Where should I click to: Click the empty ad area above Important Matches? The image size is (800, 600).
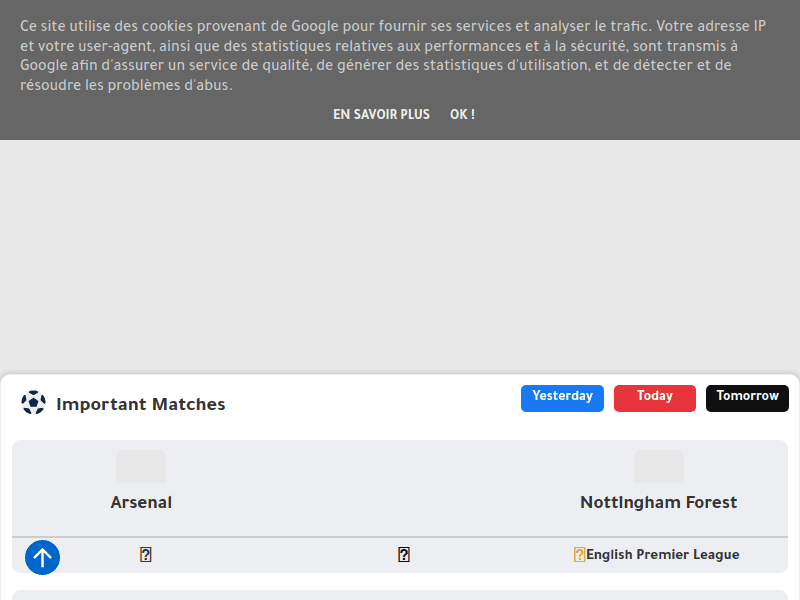400,255
